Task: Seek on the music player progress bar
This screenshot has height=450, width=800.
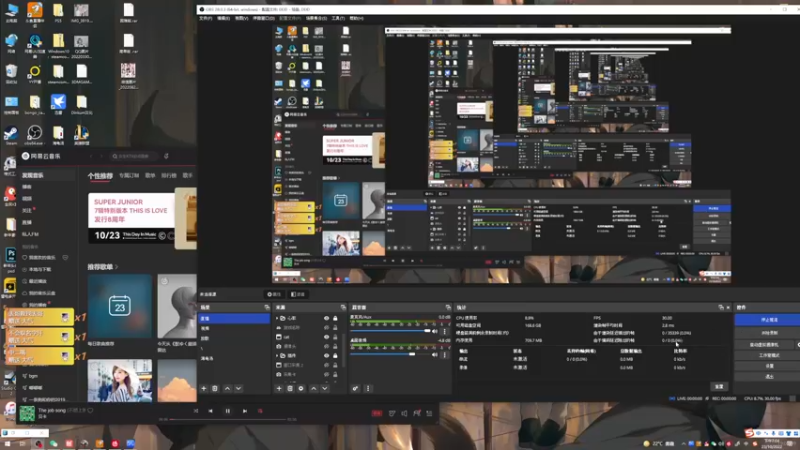Action: pos(228,419)
